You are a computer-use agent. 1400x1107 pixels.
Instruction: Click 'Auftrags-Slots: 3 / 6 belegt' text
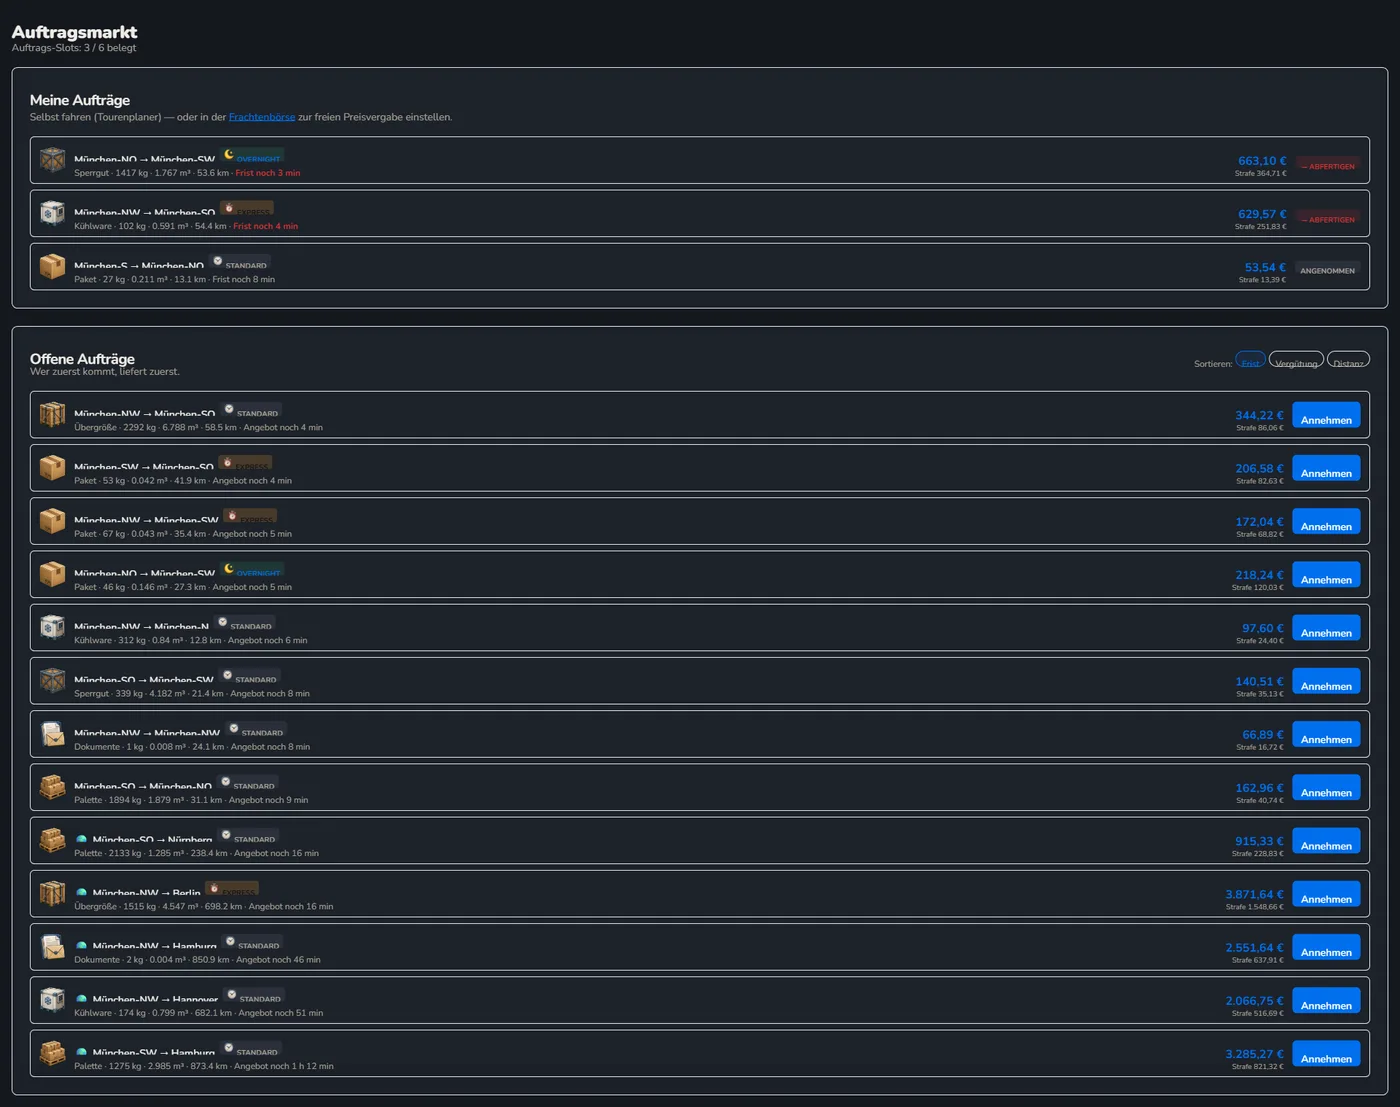coord(74,48)
